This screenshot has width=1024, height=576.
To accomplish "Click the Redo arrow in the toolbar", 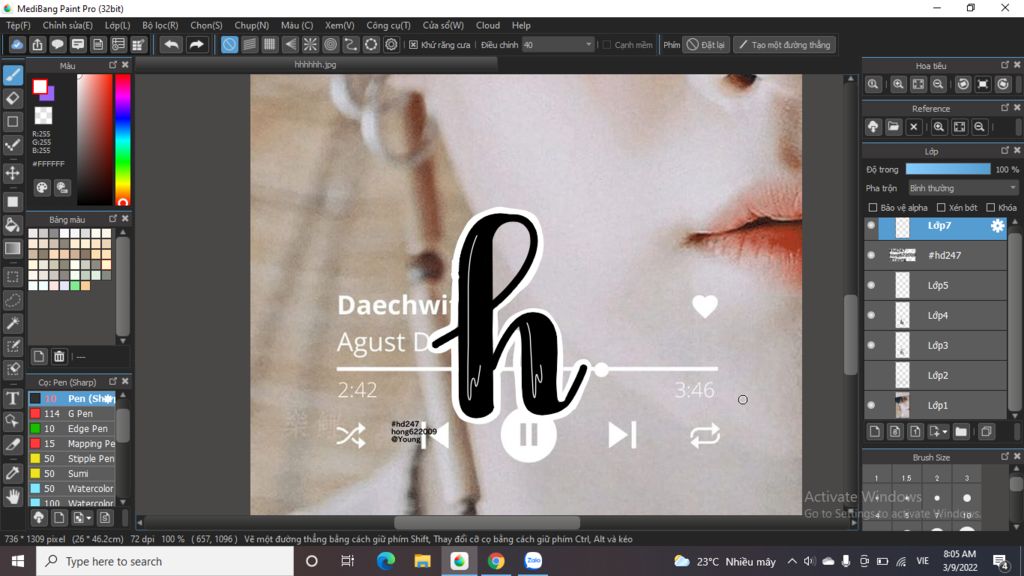I will pos(196,44).
